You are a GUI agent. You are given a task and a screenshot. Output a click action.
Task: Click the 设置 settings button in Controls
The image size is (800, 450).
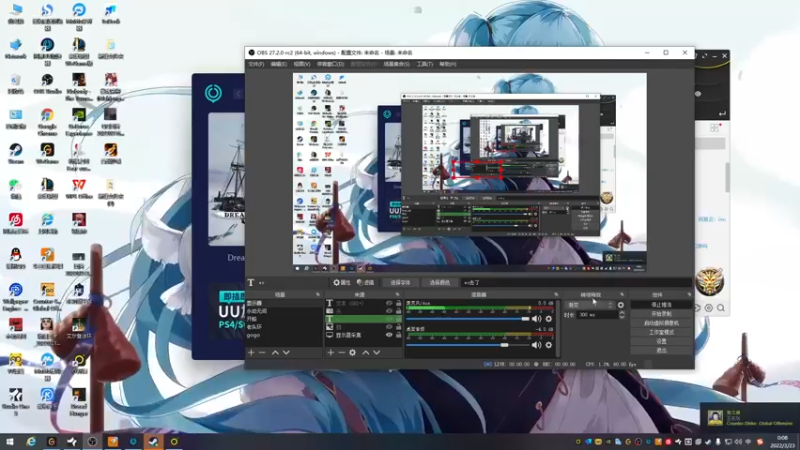(661, 341)
